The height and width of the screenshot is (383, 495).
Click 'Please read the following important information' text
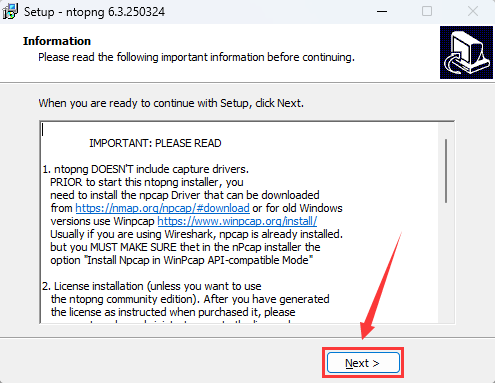[196, 57]
